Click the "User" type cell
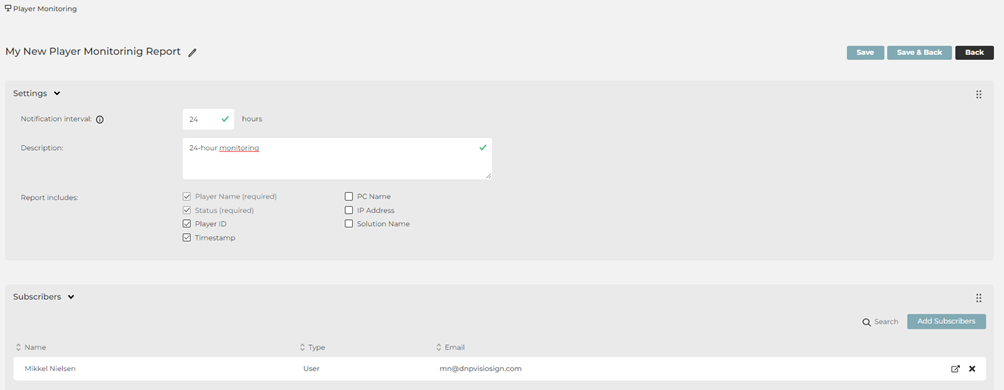 pyautogui.click(x=311, y=369)
